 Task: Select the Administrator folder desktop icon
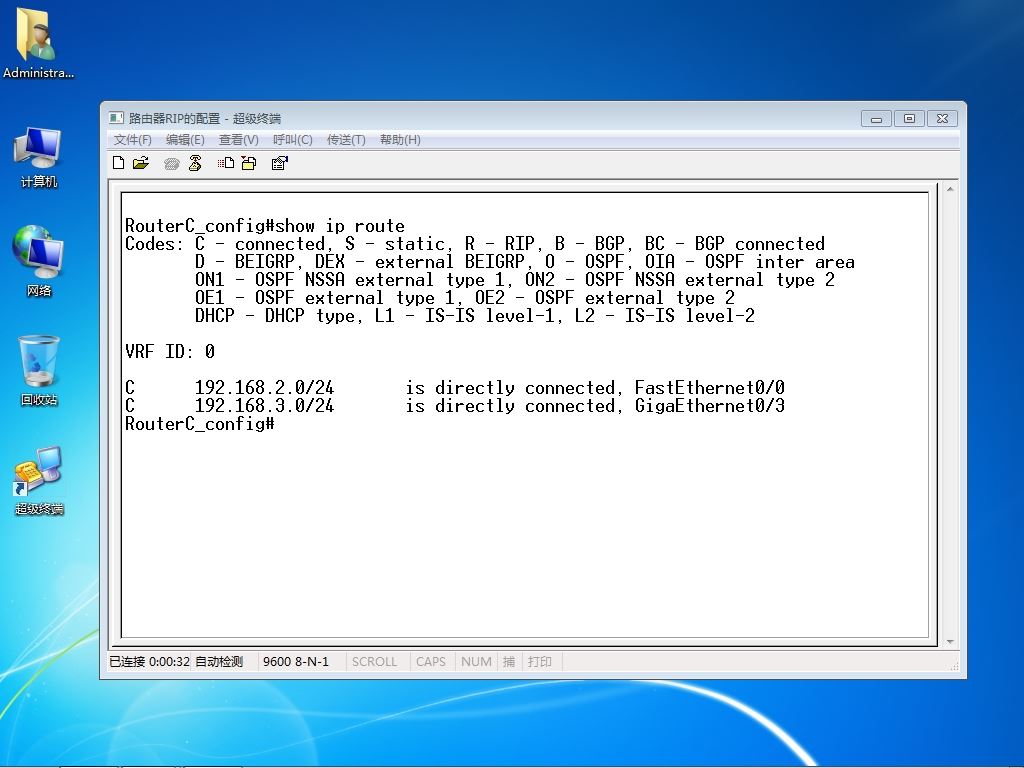(x=38, y=43)
